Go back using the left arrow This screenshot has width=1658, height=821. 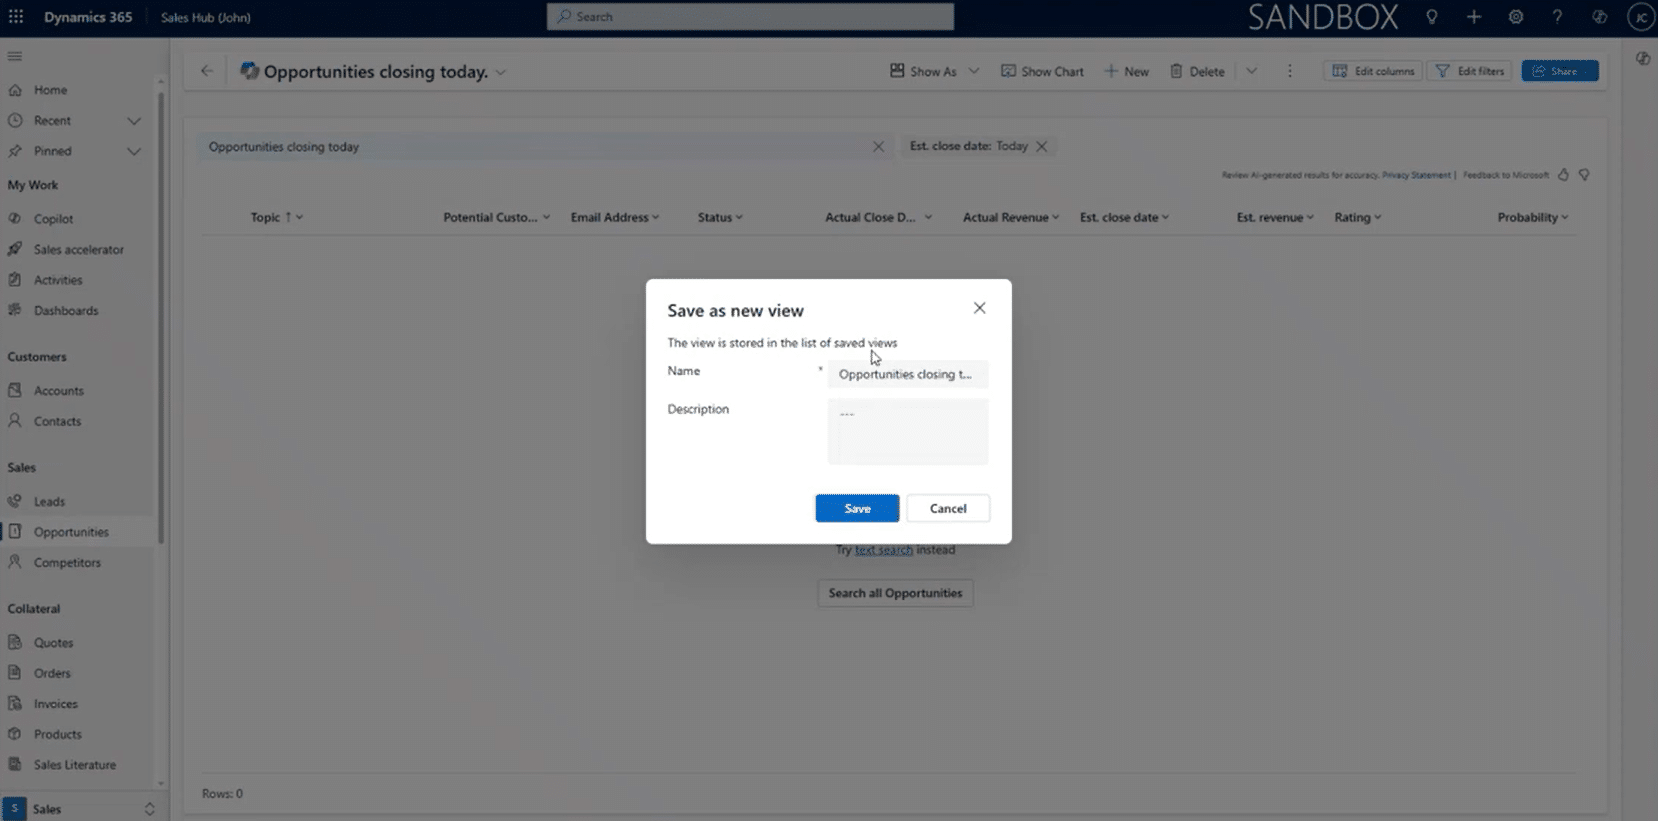(207, 71)
